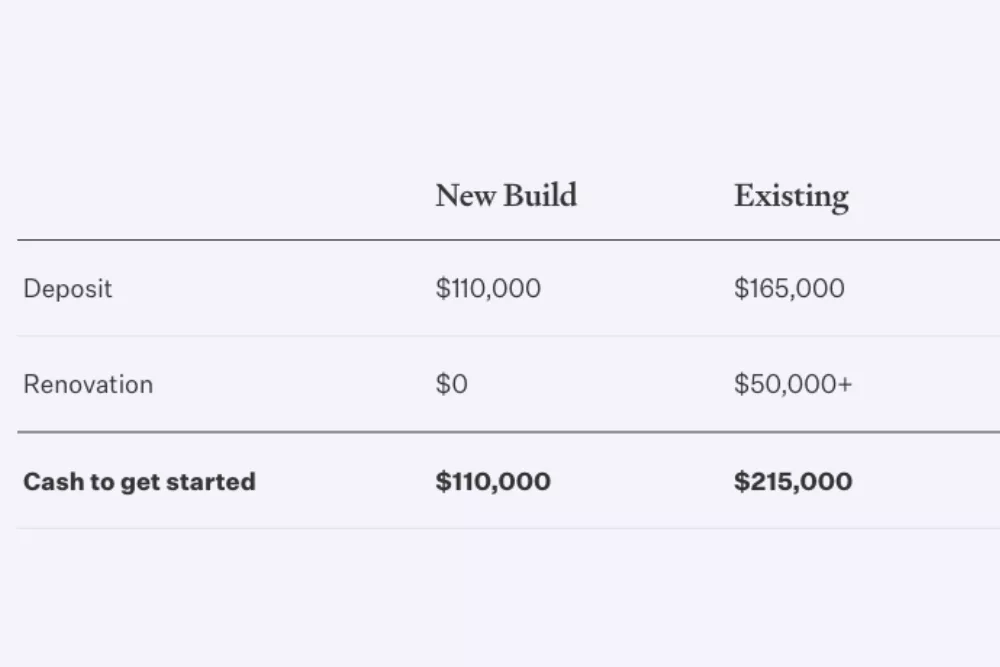1000x667 pixels.
Task: Click the $0 renovation cost cell
Action: point(452,385)
